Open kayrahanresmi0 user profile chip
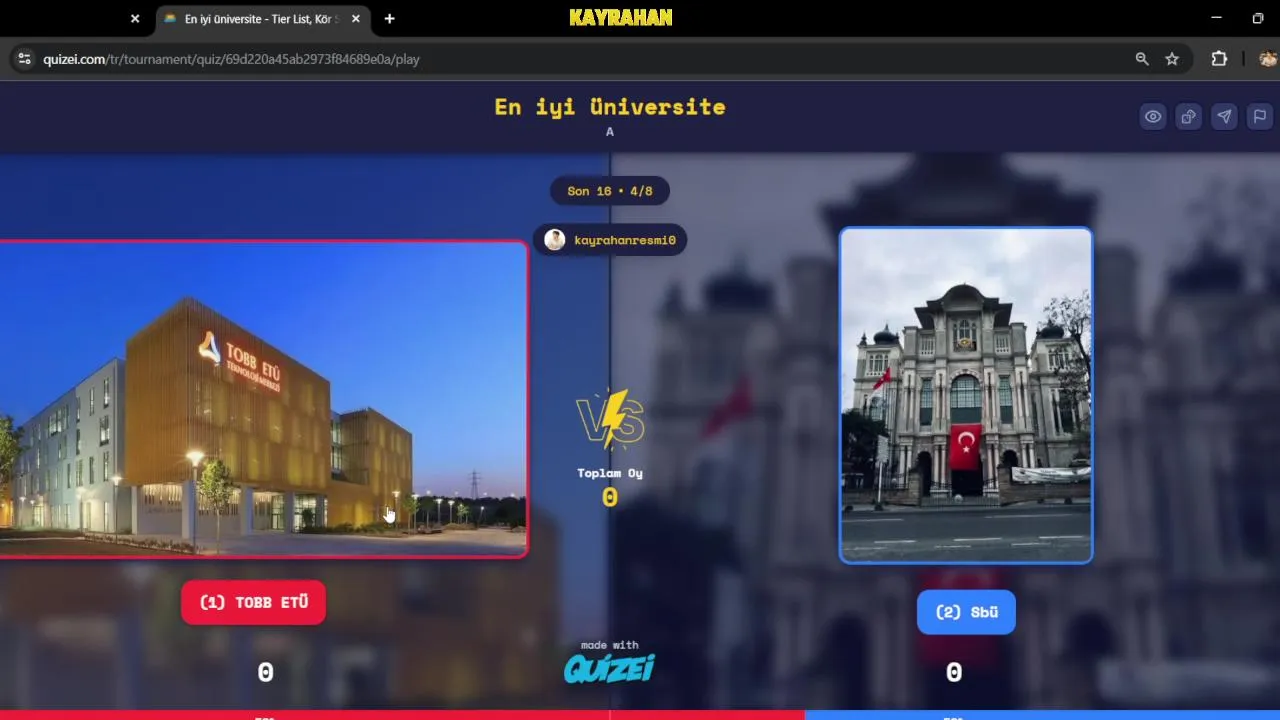Screen dimensions: 1280x720 click(610, 240)
